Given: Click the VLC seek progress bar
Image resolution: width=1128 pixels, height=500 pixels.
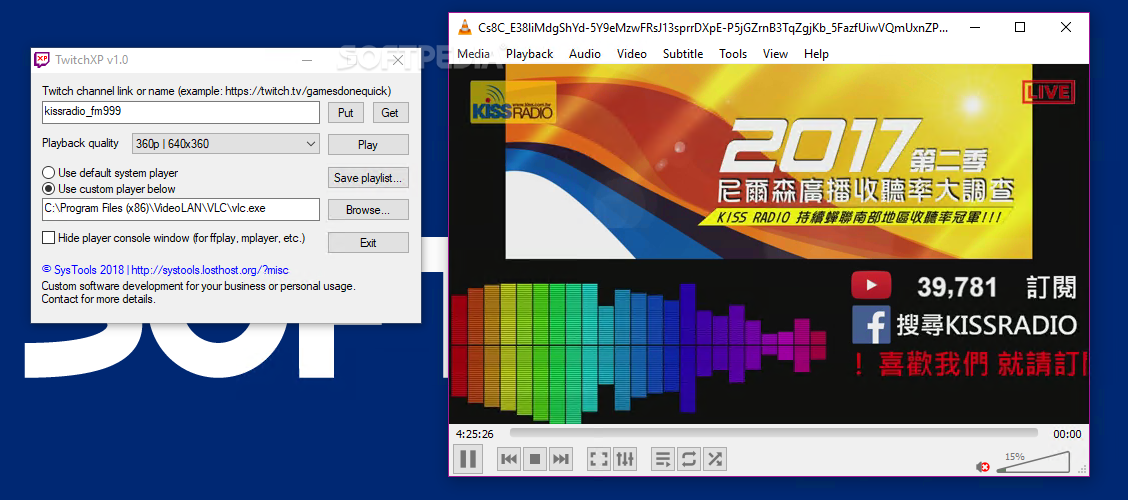Looking at the screenshot, I should [x=773, y=433].
